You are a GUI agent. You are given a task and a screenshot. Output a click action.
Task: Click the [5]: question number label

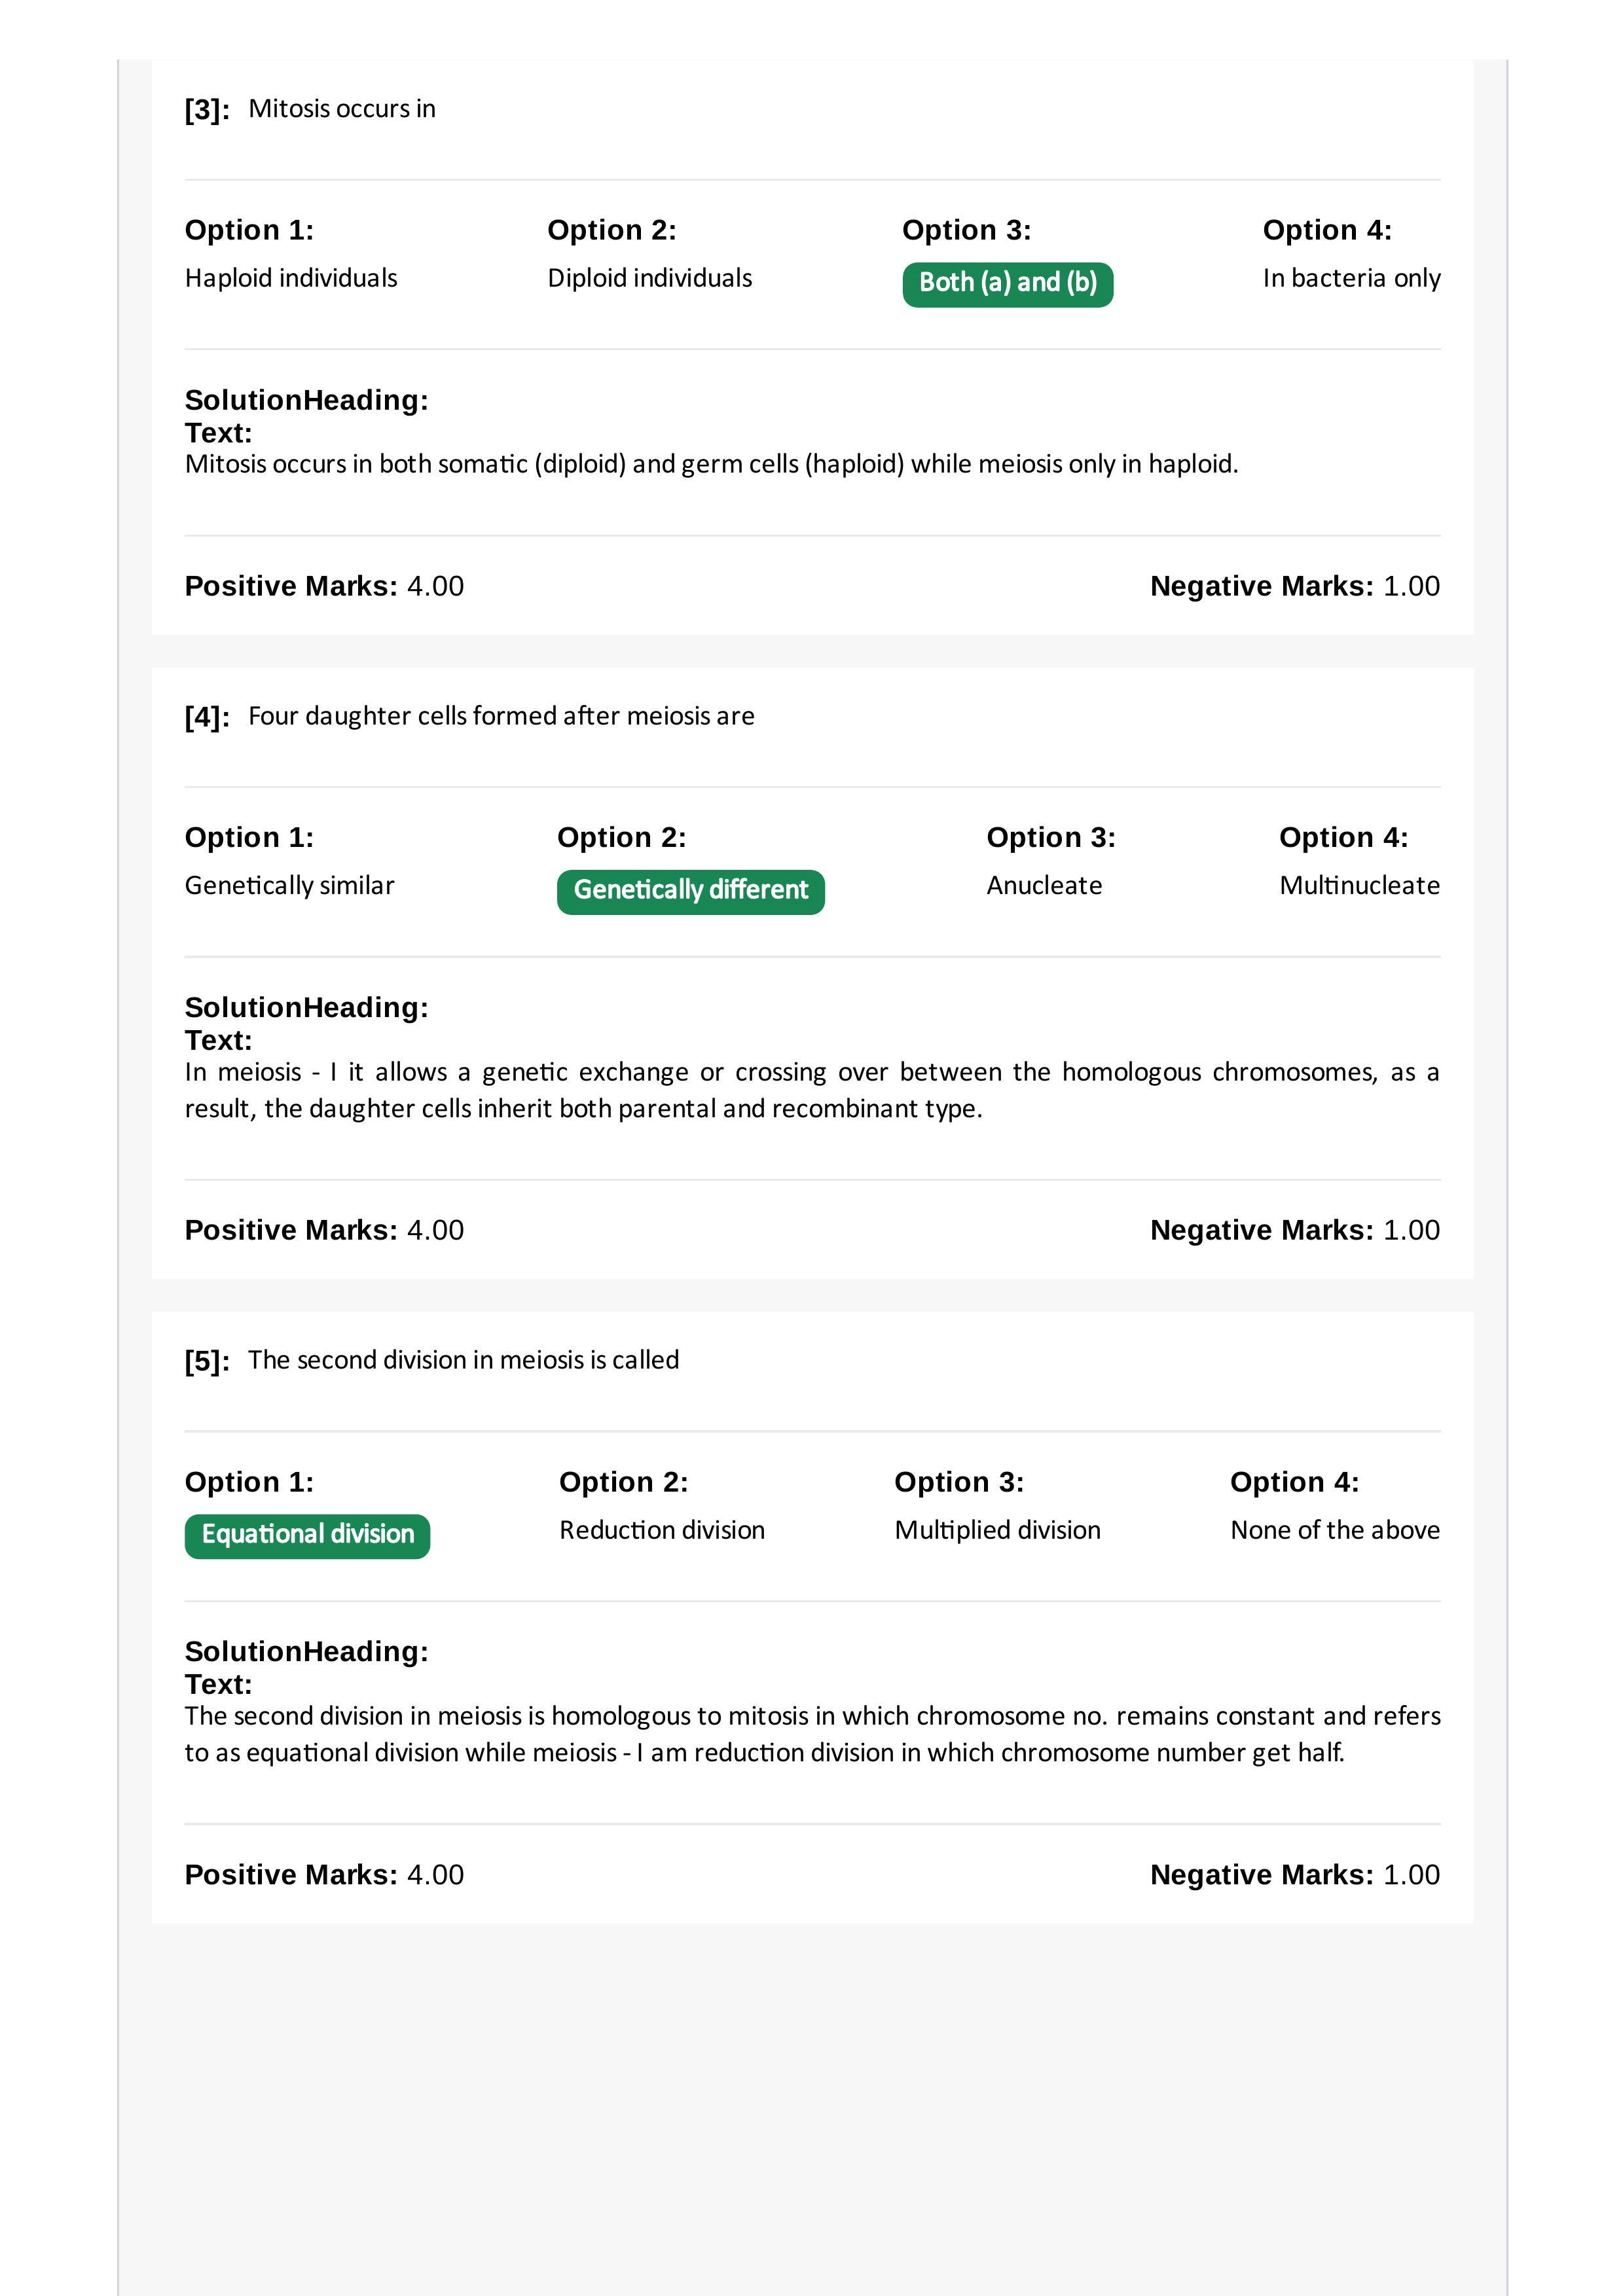coord(207,1361)
